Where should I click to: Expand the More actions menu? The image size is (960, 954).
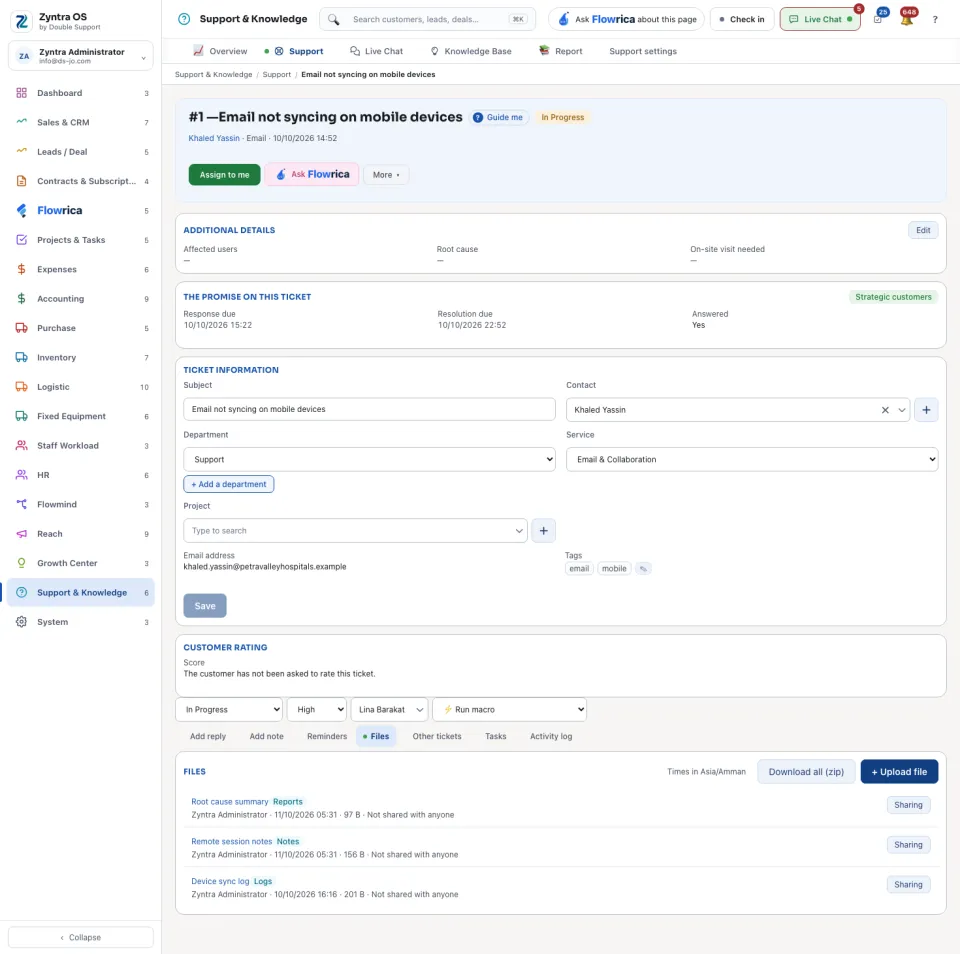coord(386,175)
